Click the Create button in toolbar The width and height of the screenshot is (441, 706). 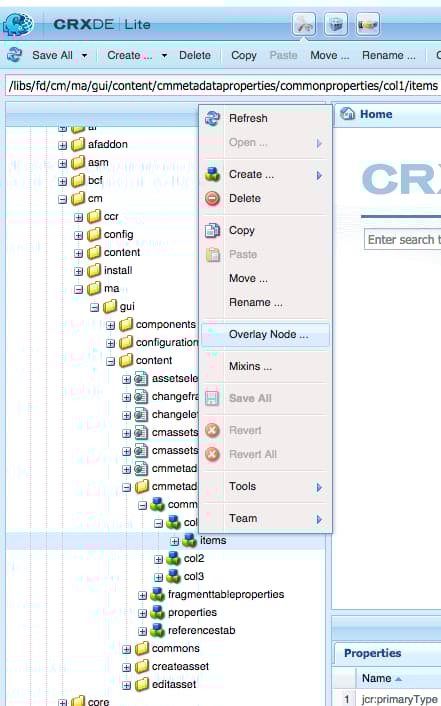[x=129, y=55]
